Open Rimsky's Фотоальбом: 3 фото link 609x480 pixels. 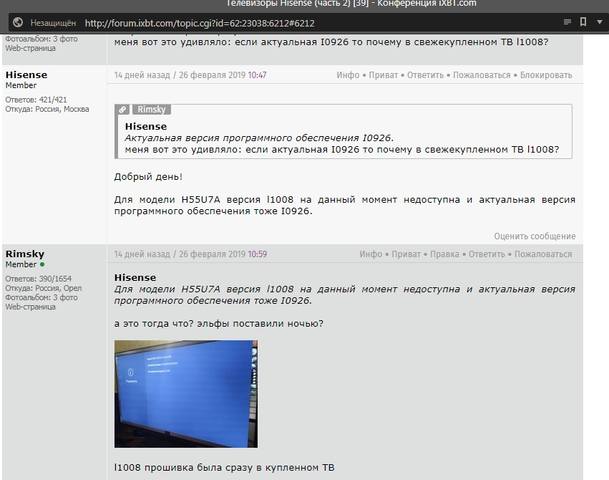point(41,297)
